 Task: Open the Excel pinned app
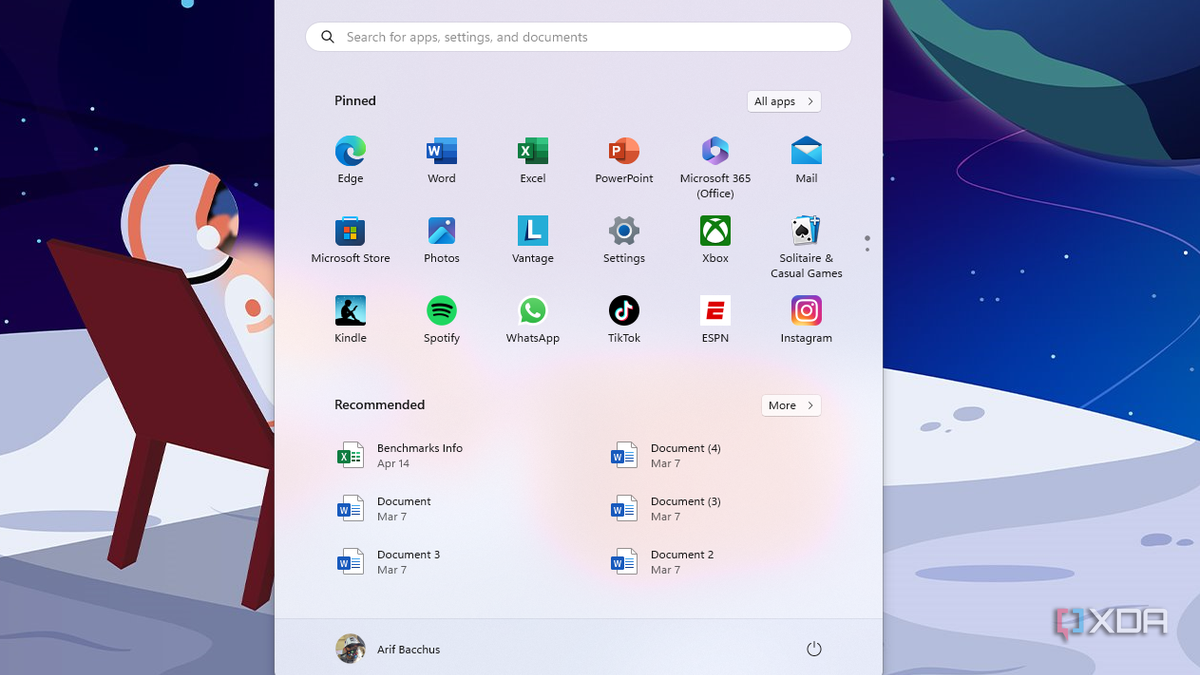[x=532, y=160]
